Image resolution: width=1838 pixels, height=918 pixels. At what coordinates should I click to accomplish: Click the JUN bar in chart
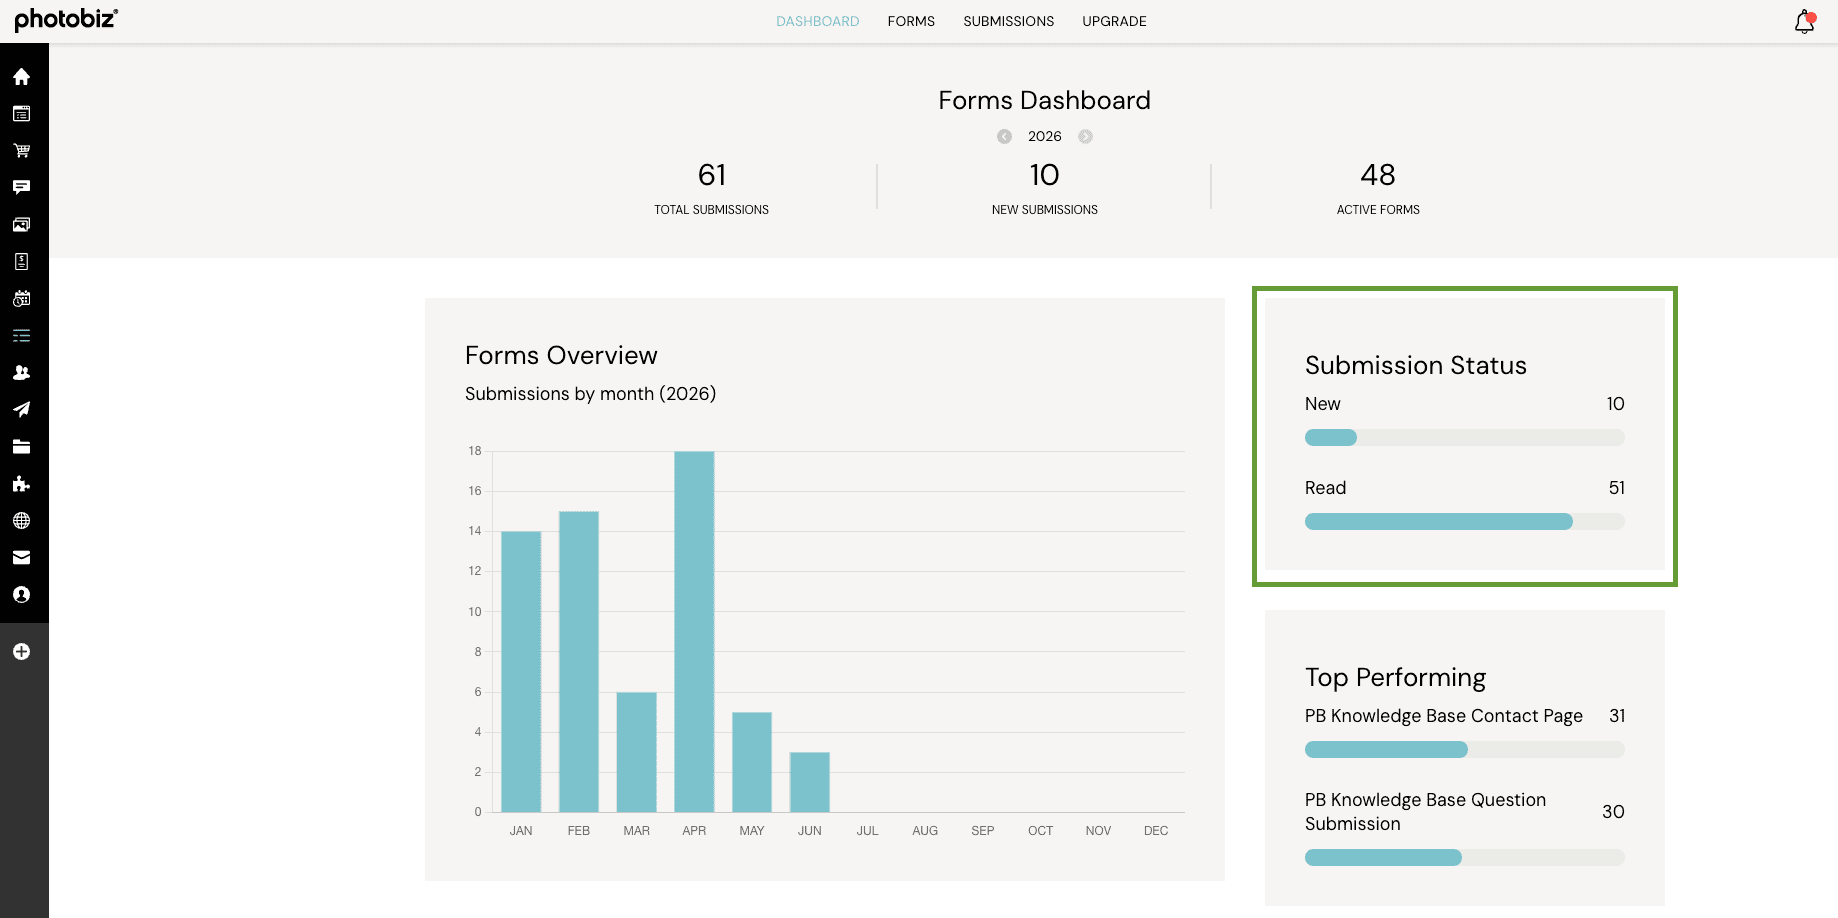point(810,782)
